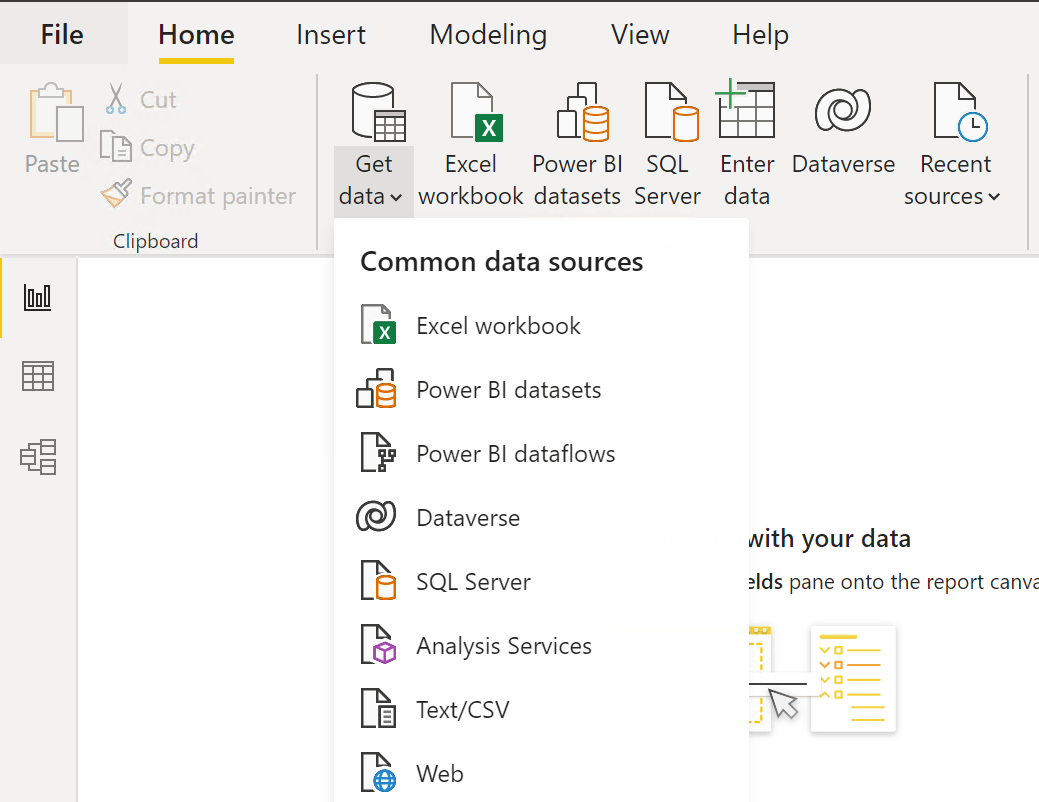The height and width of the screenshot is (802, 1039).
Task: Choose the Text/CSV file icon
Action: coord(378,708)
